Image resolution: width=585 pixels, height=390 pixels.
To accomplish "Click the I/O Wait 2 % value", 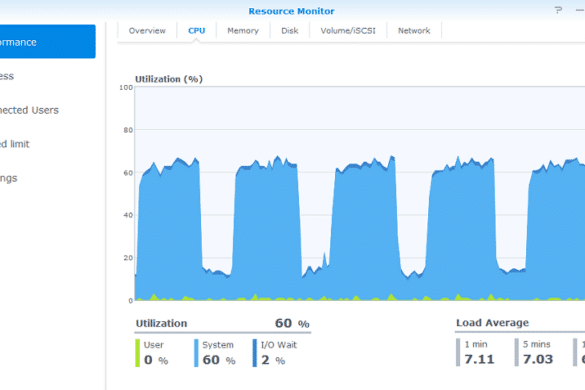I will (x=273, y=360).
